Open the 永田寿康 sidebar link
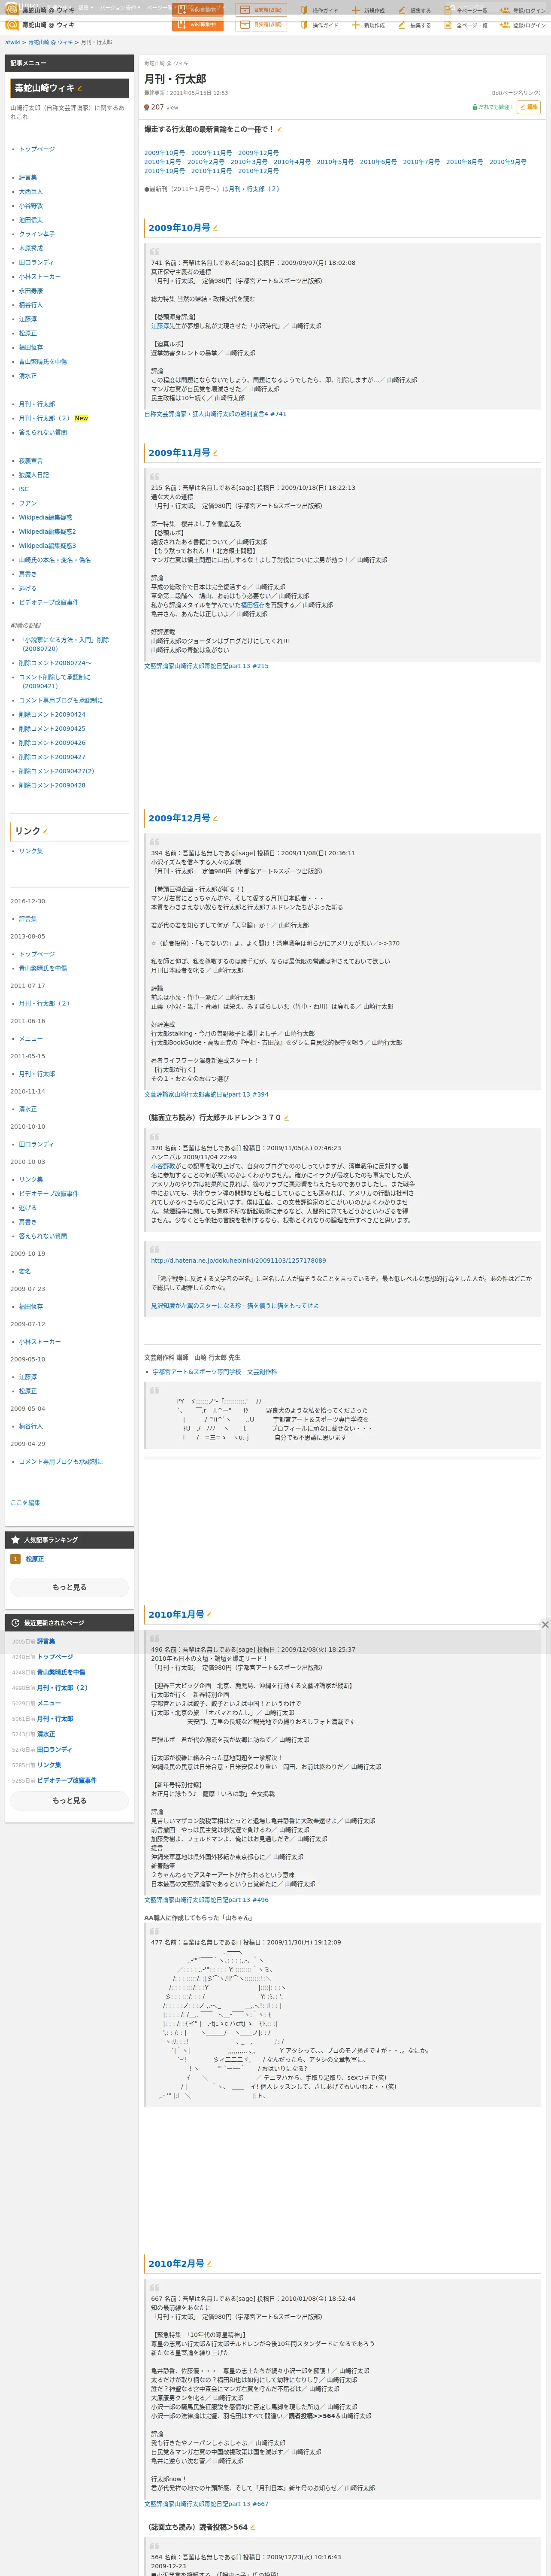The height and width of the screenshot is (2576, 551). point(31,291)
